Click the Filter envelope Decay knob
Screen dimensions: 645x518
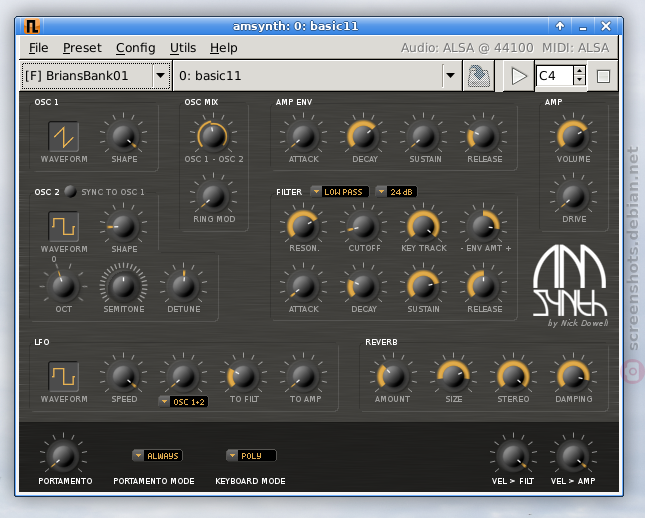click(363, 286)
